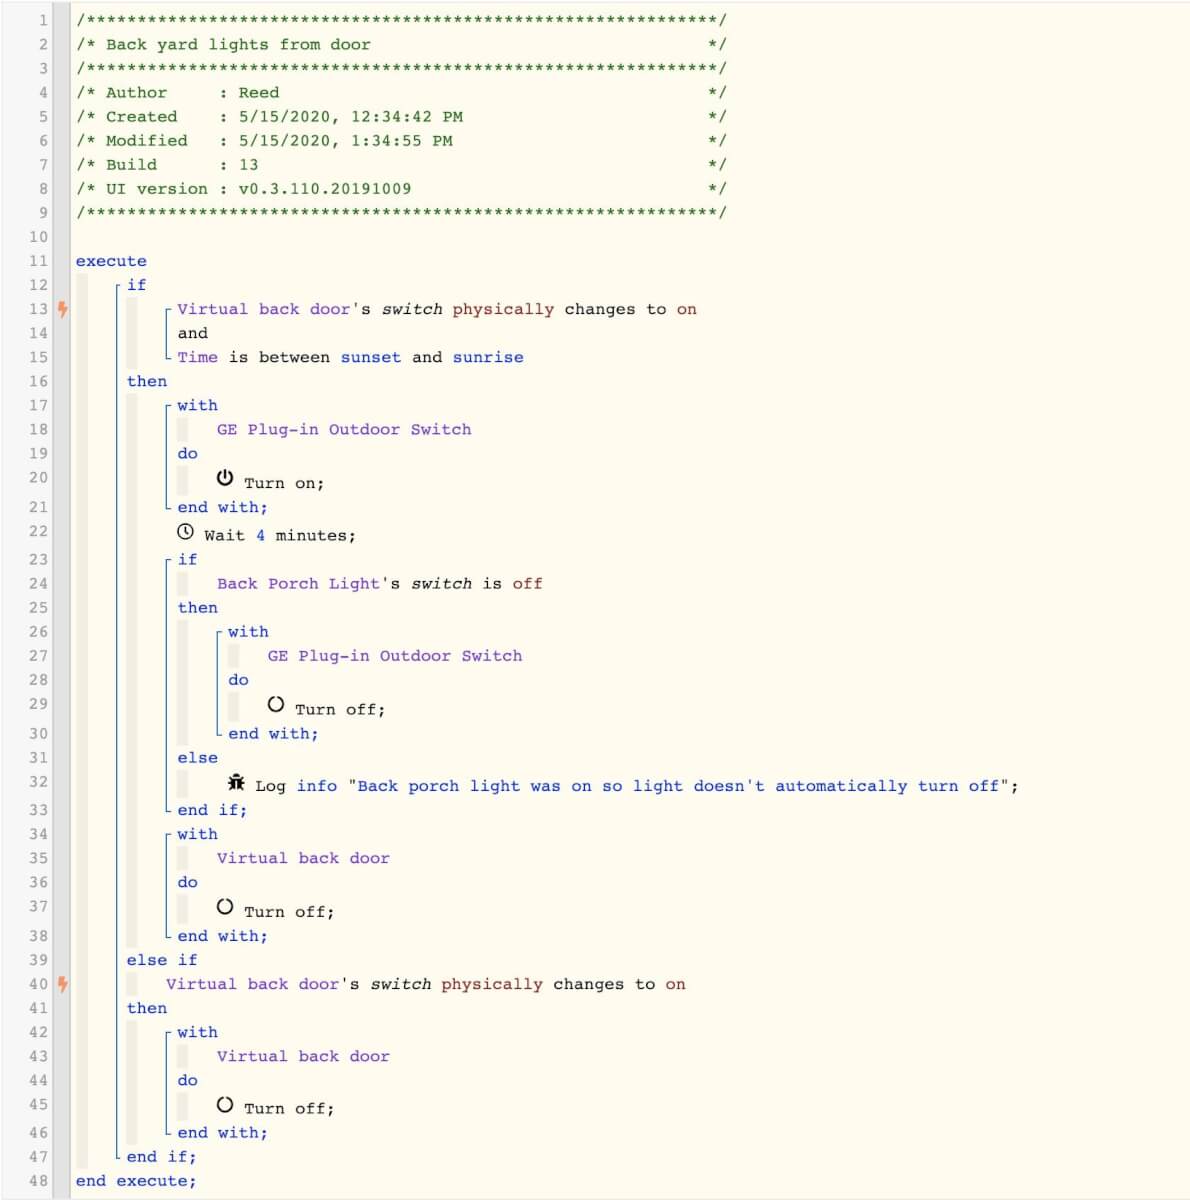
Task: Click the bug icon beside Log info
Action: pos(236,782)
